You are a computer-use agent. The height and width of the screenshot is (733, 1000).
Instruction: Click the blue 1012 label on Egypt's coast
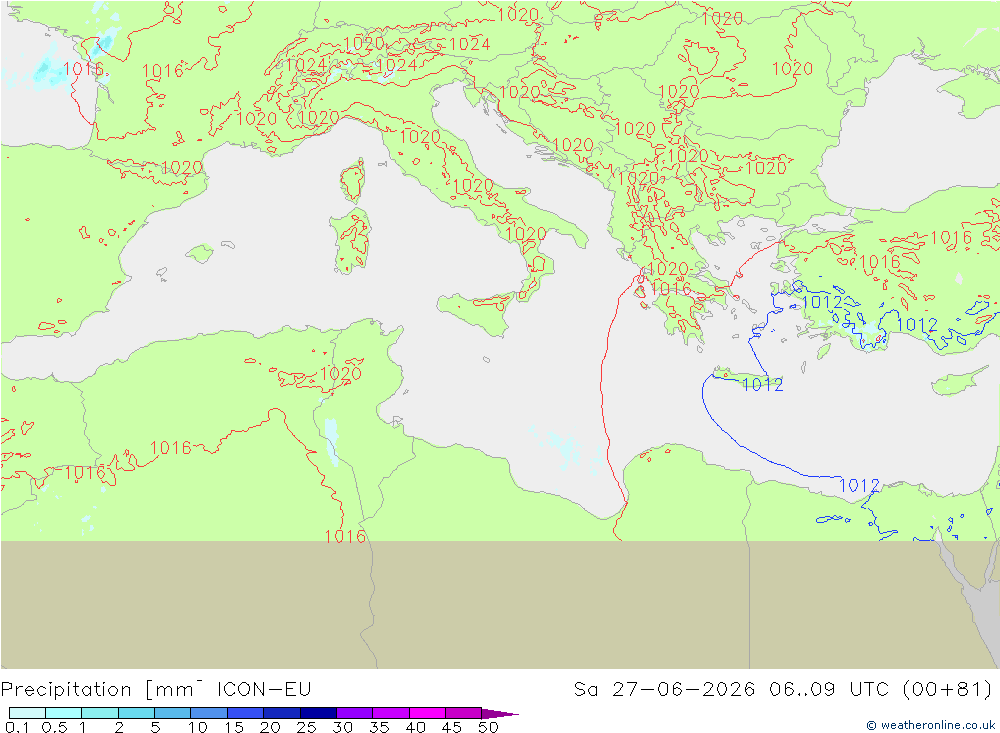point(859,485)
